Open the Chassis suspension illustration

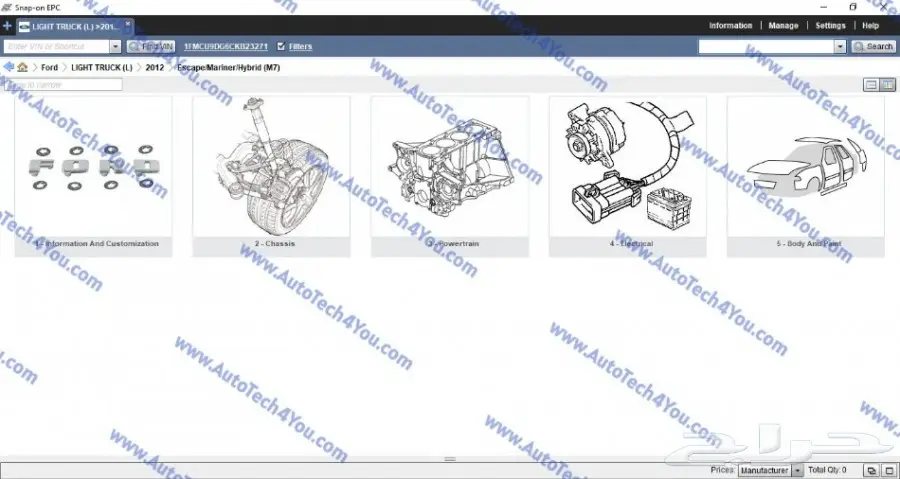click(x=271, y=167)
